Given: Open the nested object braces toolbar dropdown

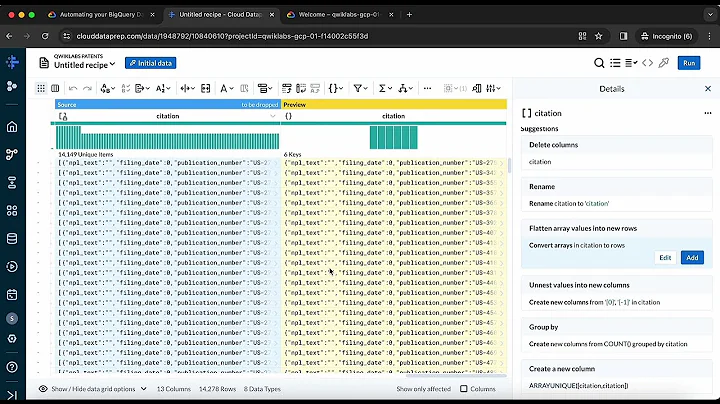Looking at the screenshot, I should tap(336, 88).
